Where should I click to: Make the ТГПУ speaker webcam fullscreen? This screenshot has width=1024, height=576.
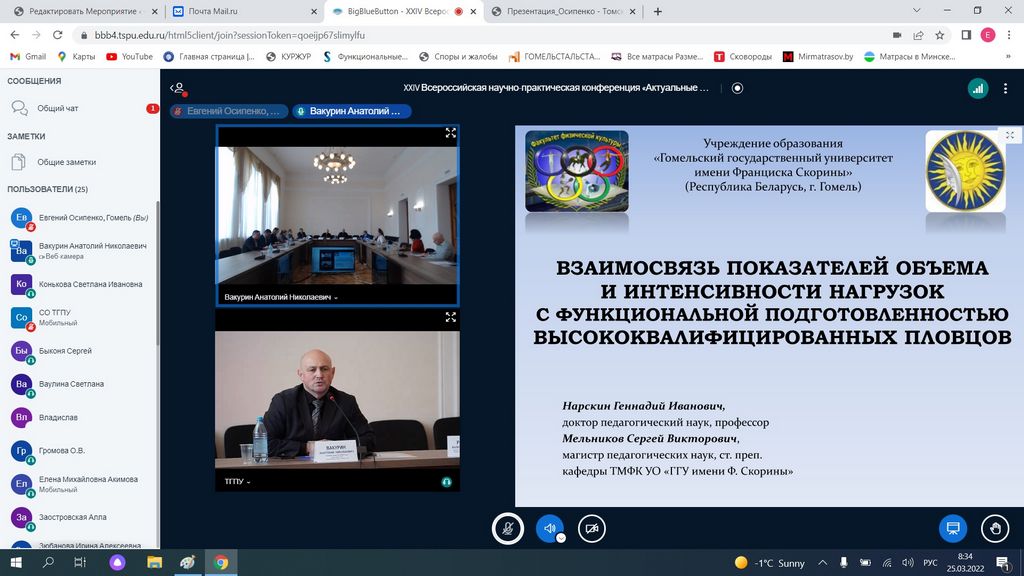coord(450,317)
